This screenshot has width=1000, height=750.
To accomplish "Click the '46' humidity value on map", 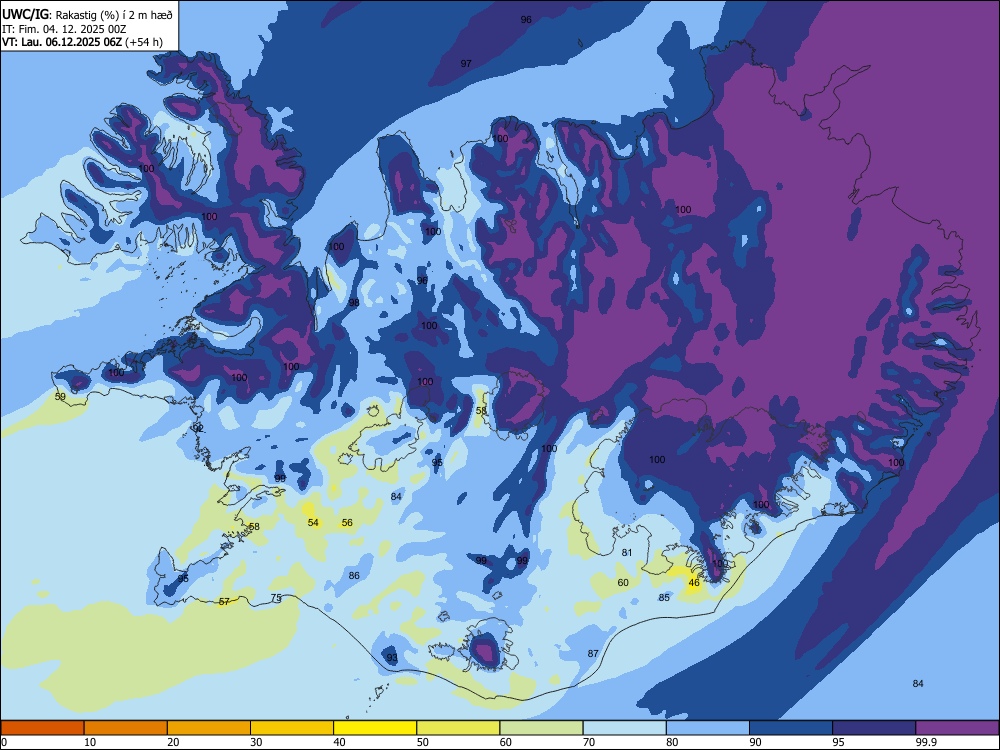I will click(694, 582).
